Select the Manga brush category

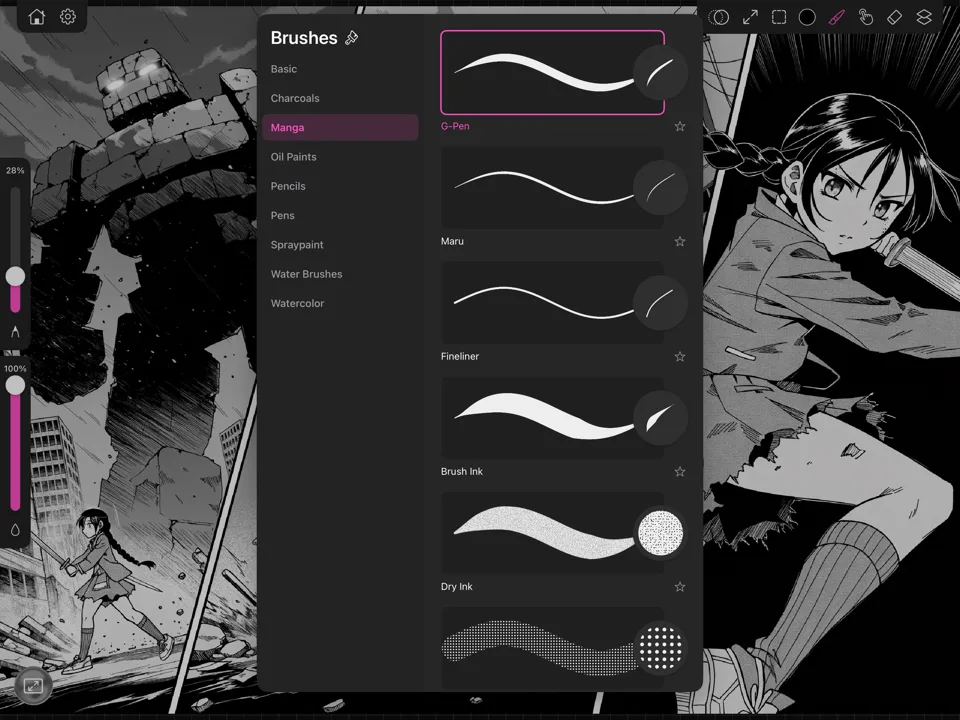340,127
